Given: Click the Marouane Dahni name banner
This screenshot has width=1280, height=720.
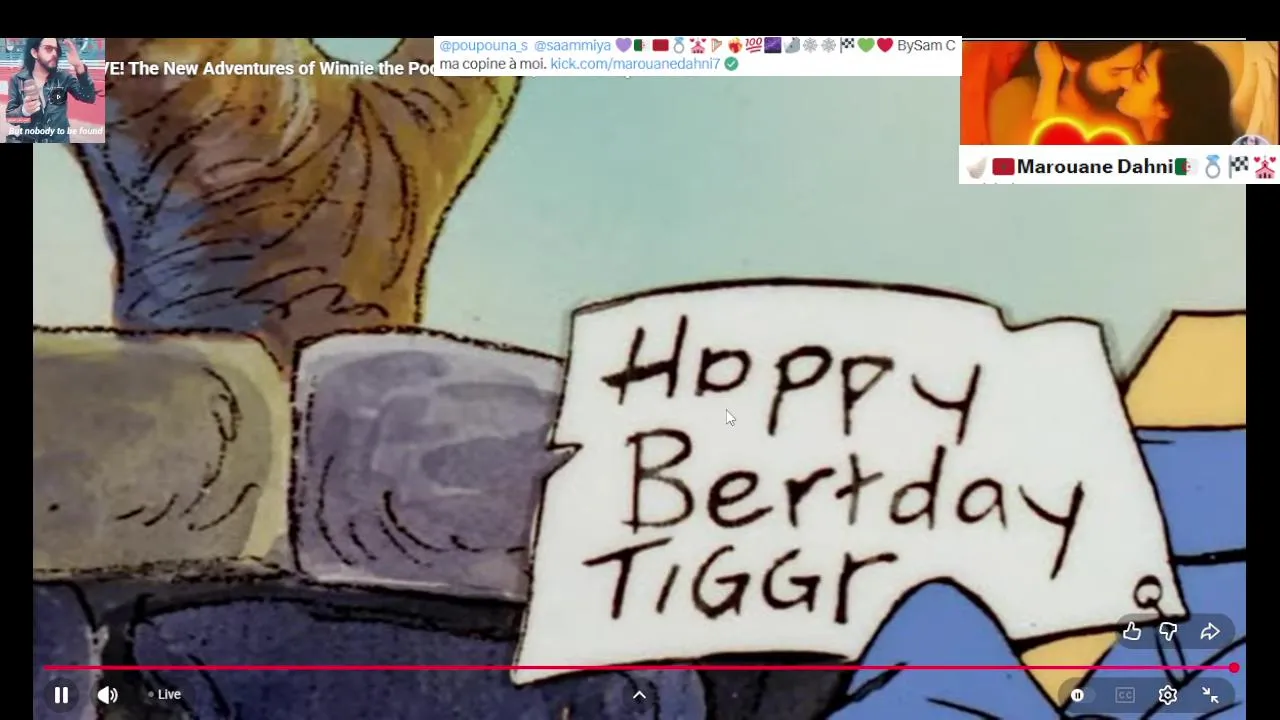Looking at the screenshot, I should tap(1118, 166).
